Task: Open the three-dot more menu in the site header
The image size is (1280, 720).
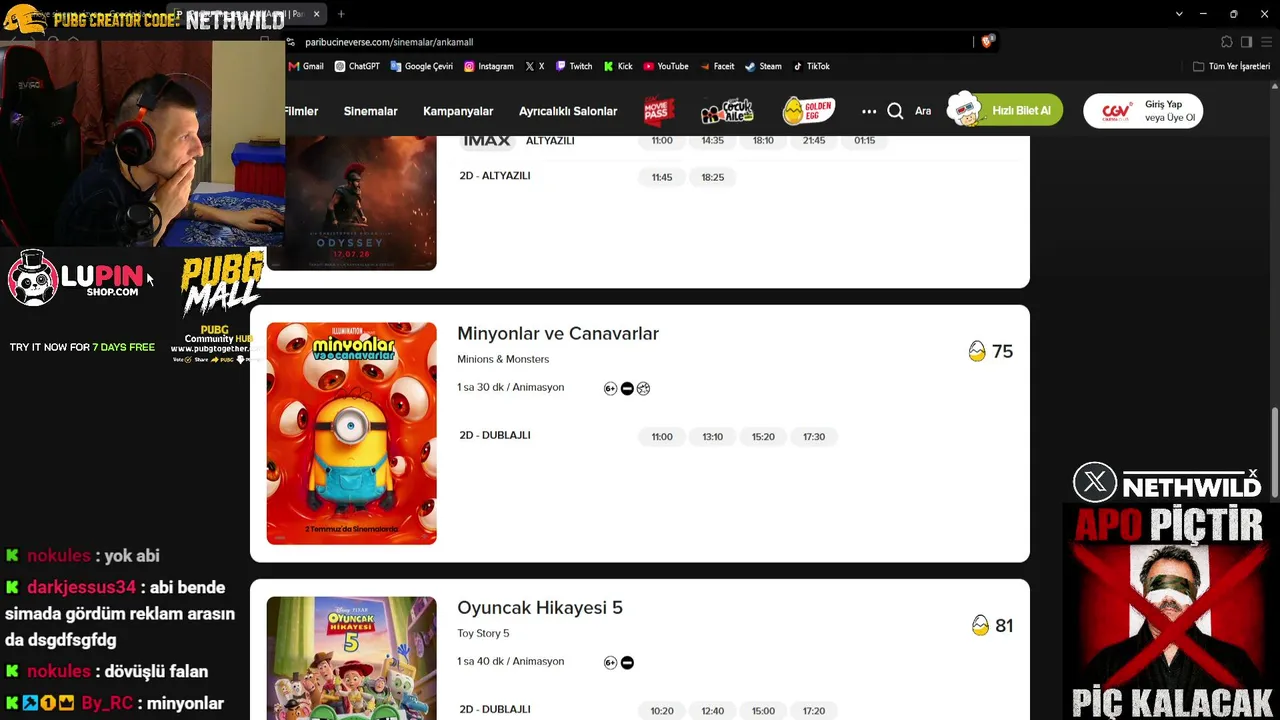Action: pos(869,111)
